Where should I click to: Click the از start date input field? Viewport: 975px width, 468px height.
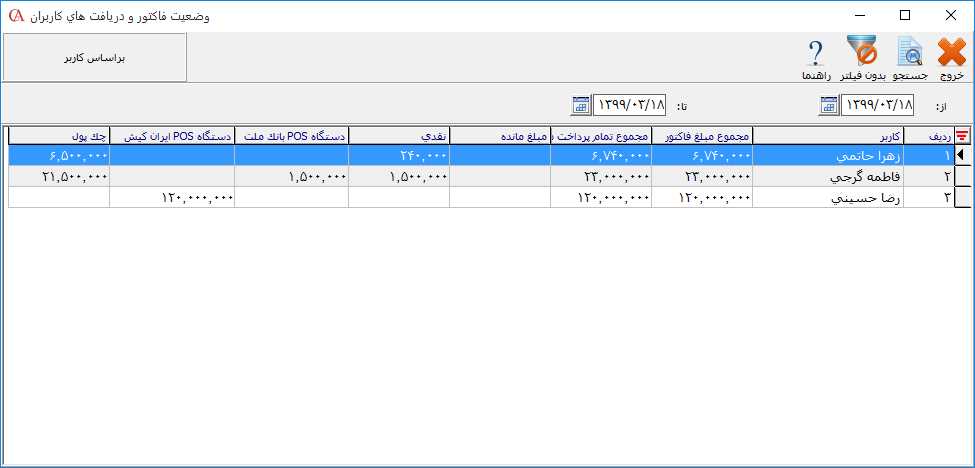click(x=878, y=105)
